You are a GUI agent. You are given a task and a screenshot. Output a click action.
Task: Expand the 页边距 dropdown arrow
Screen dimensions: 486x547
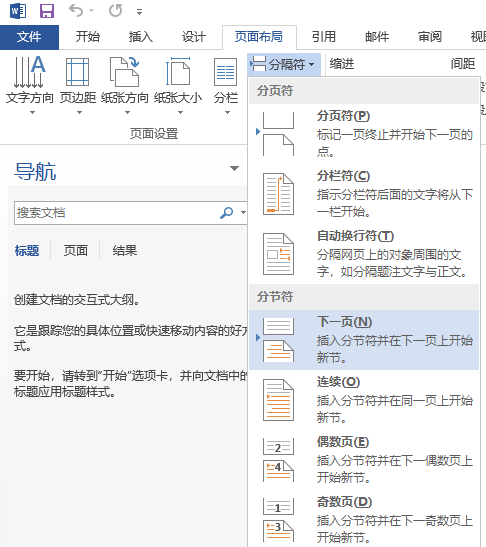[79, 112]
